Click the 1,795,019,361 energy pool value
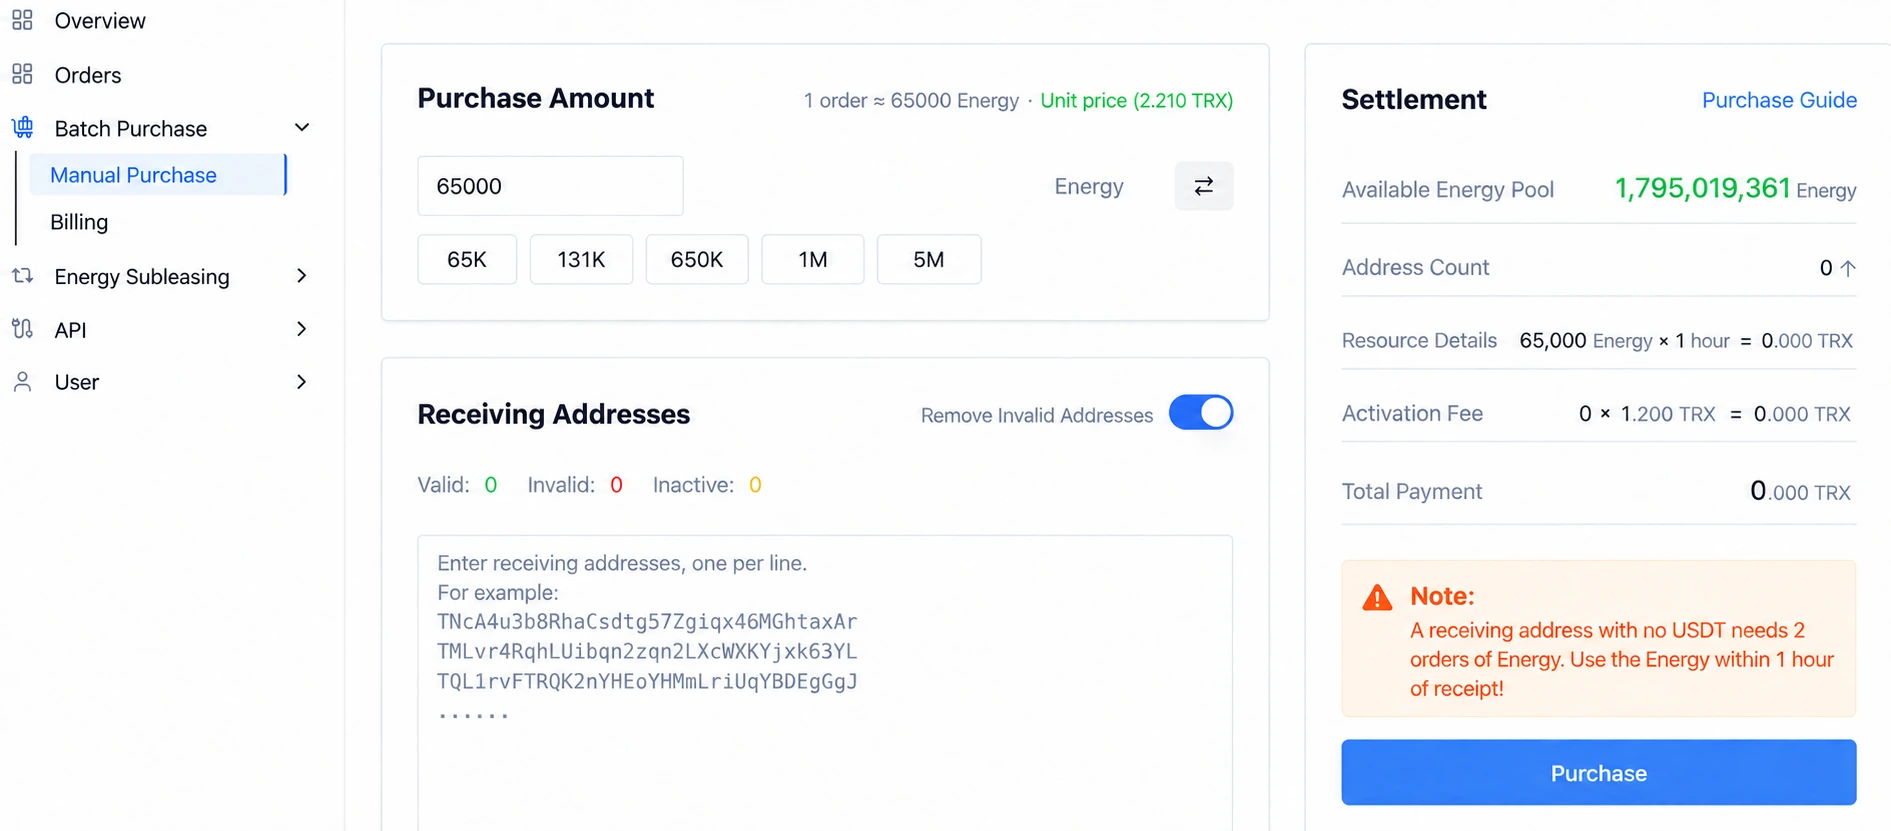 point(1702,188)
